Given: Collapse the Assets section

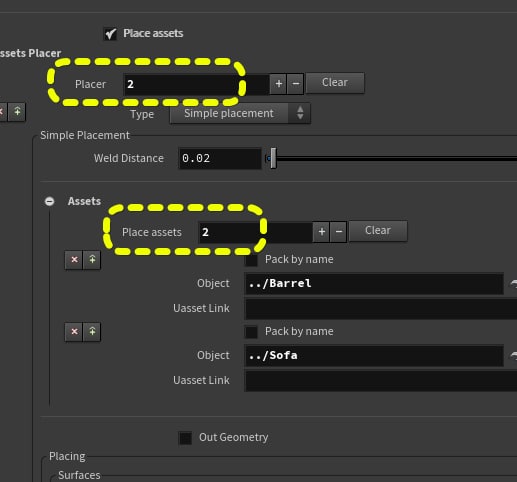Looking at the screenshot, I should point(50,201).
